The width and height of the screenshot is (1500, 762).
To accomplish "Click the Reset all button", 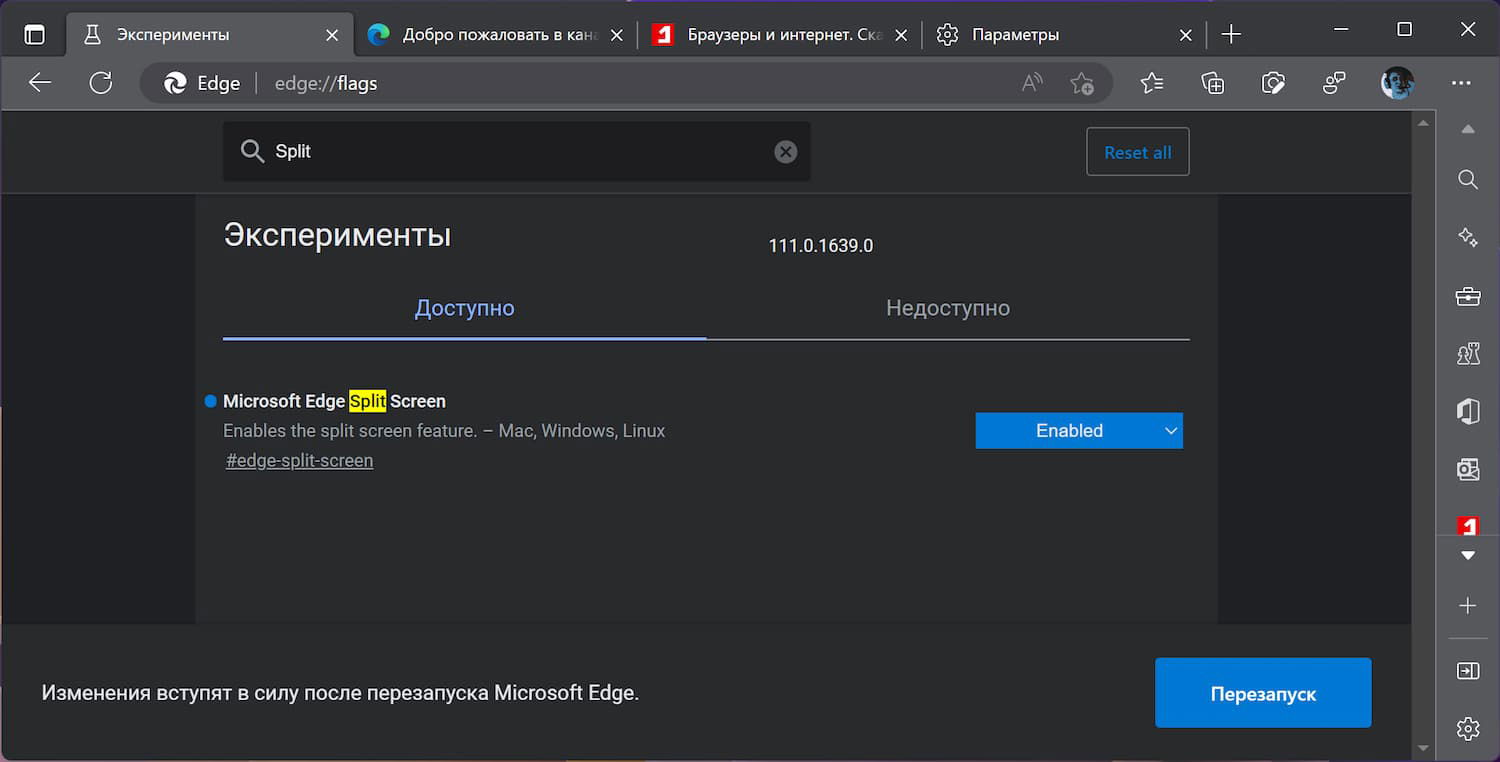I will pos(1137,152).
